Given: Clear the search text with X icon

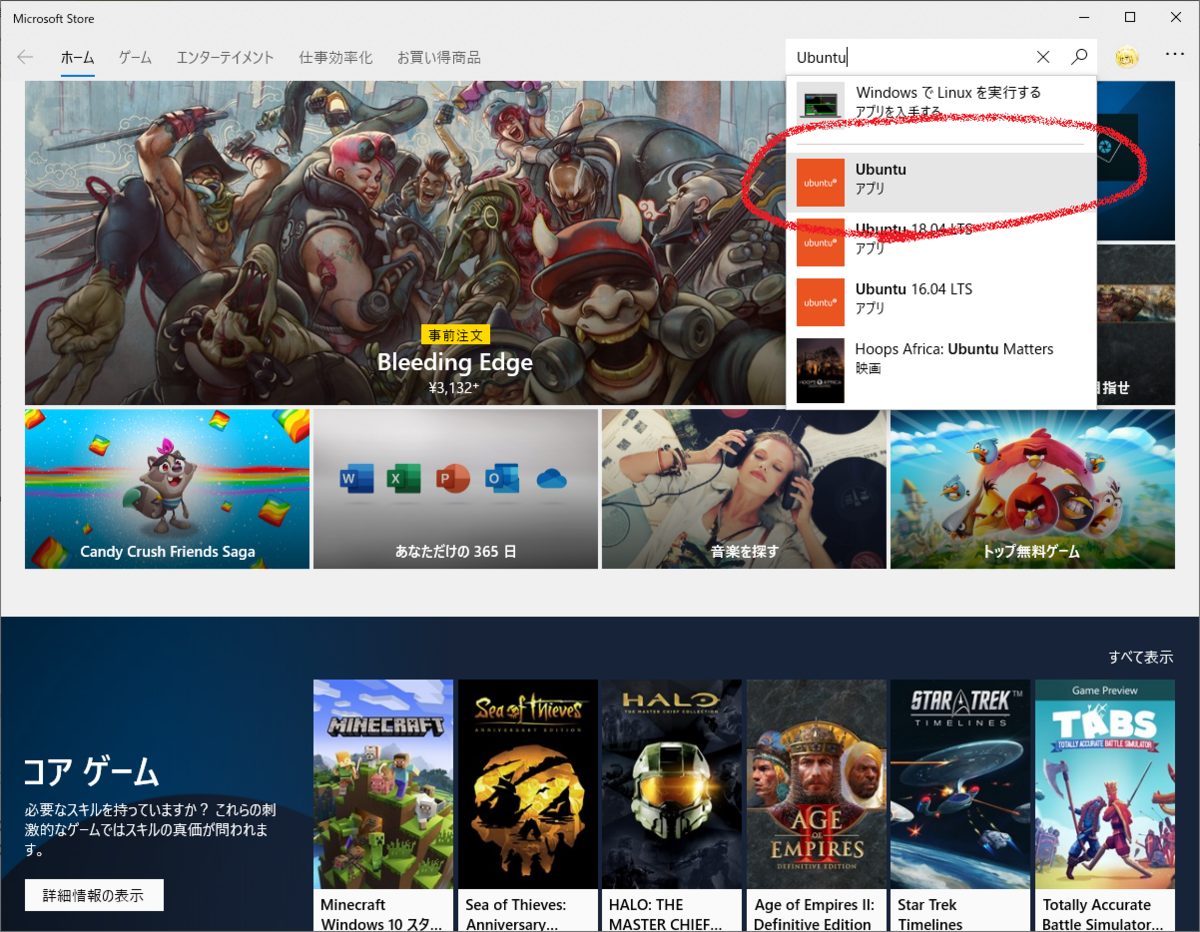Looking at the screenshot, I should click(x=1043, y=57).
